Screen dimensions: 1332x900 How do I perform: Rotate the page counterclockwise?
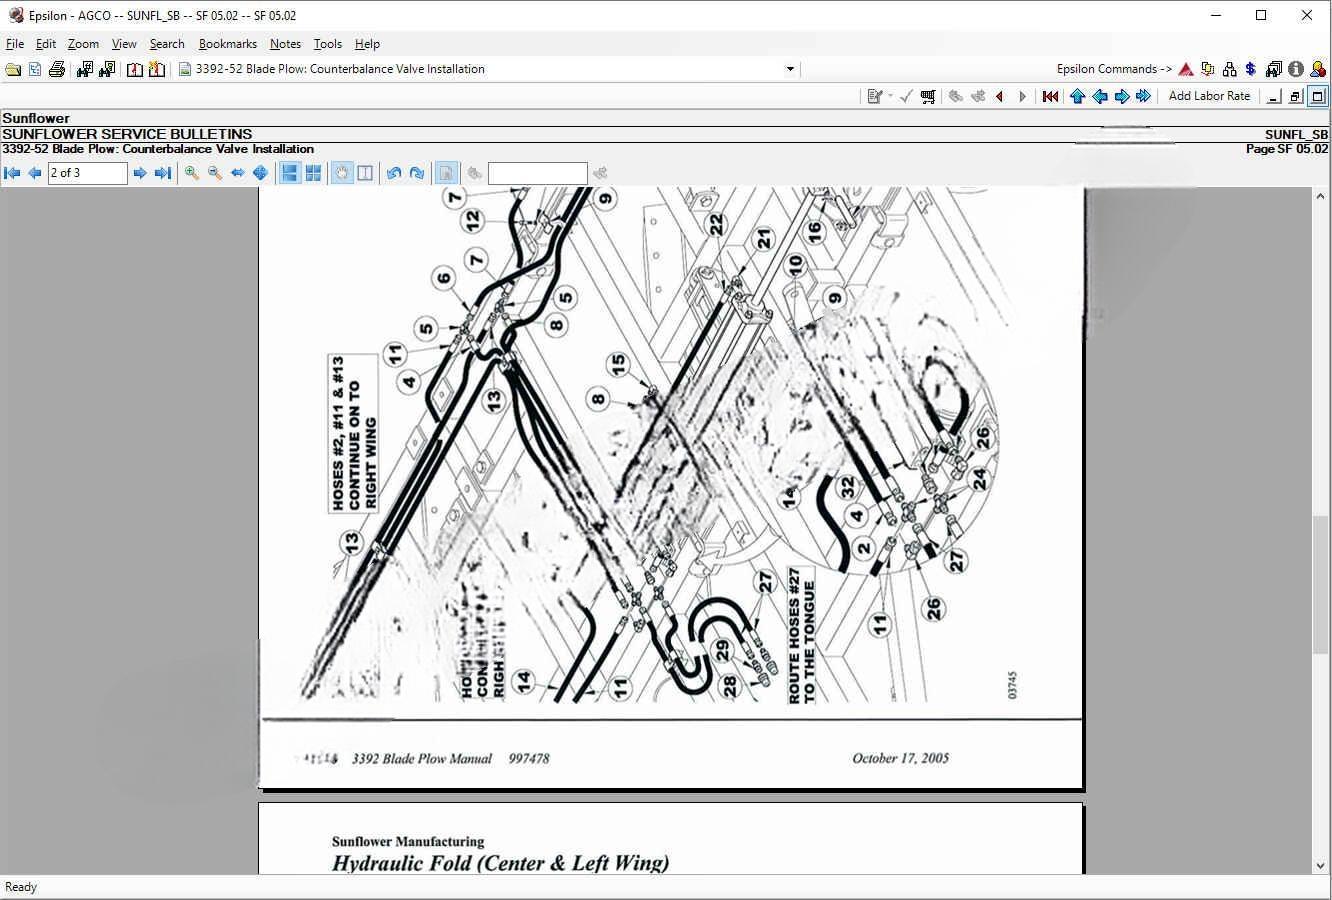coord(394,173)
